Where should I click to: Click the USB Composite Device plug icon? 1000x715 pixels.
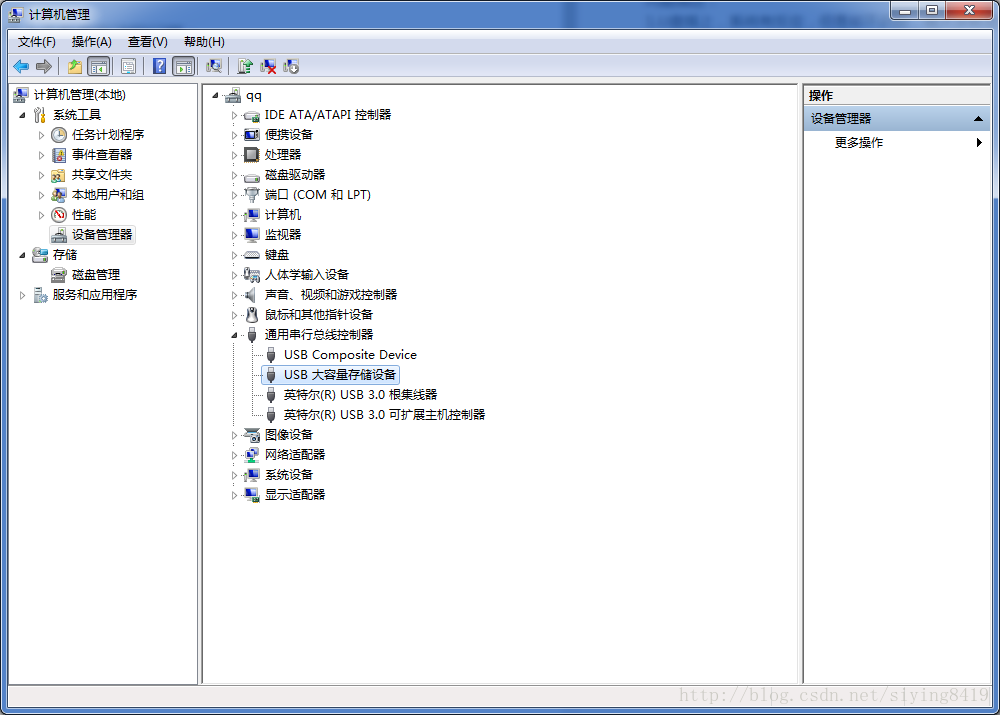click(x=271, y=355)
